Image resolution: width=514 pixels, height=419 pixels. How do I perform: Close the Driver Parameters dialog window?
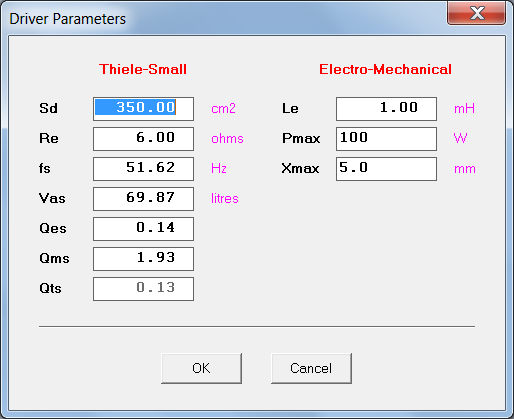[476, 13]
